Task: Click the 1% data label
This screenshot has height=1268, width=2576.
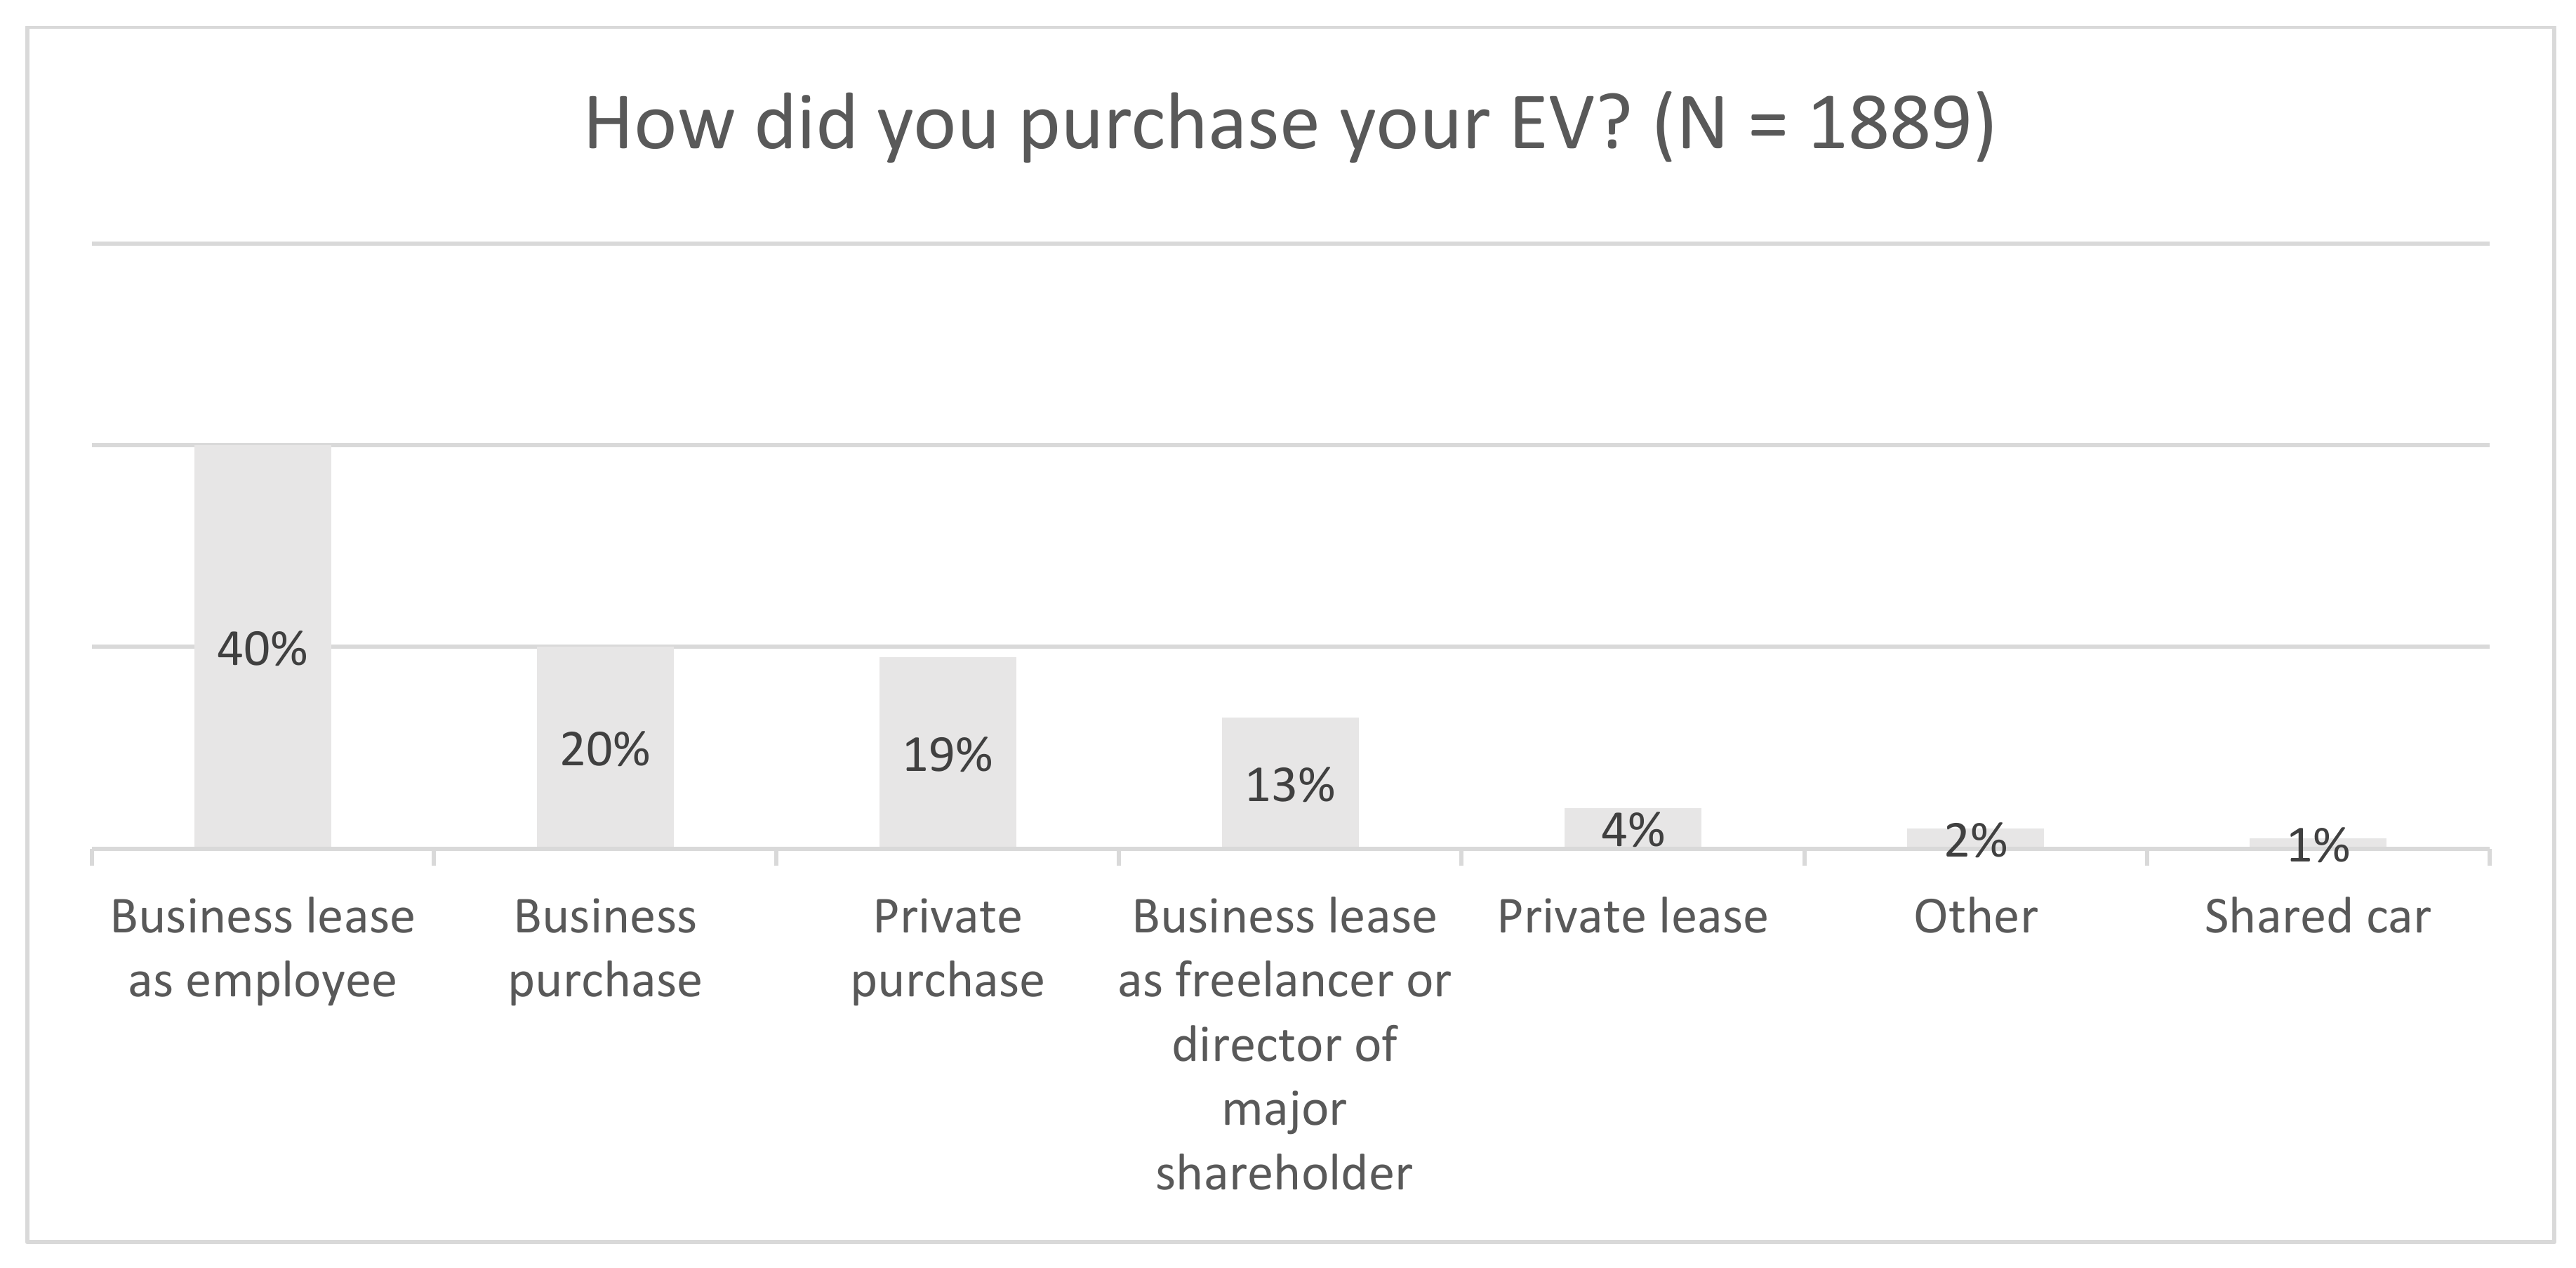Action: click(2318, 847)
